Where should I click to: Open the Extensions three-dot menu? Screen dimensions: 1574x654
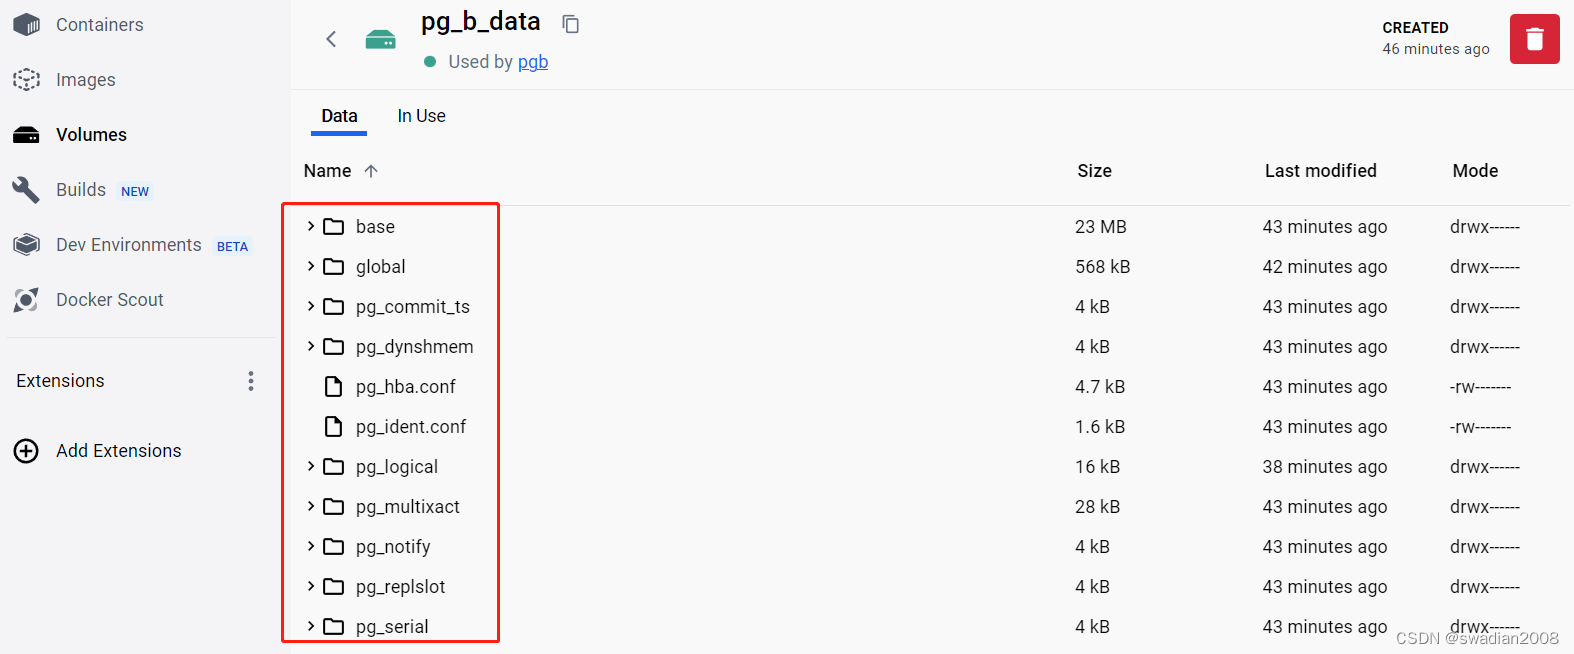pos(251,381)
